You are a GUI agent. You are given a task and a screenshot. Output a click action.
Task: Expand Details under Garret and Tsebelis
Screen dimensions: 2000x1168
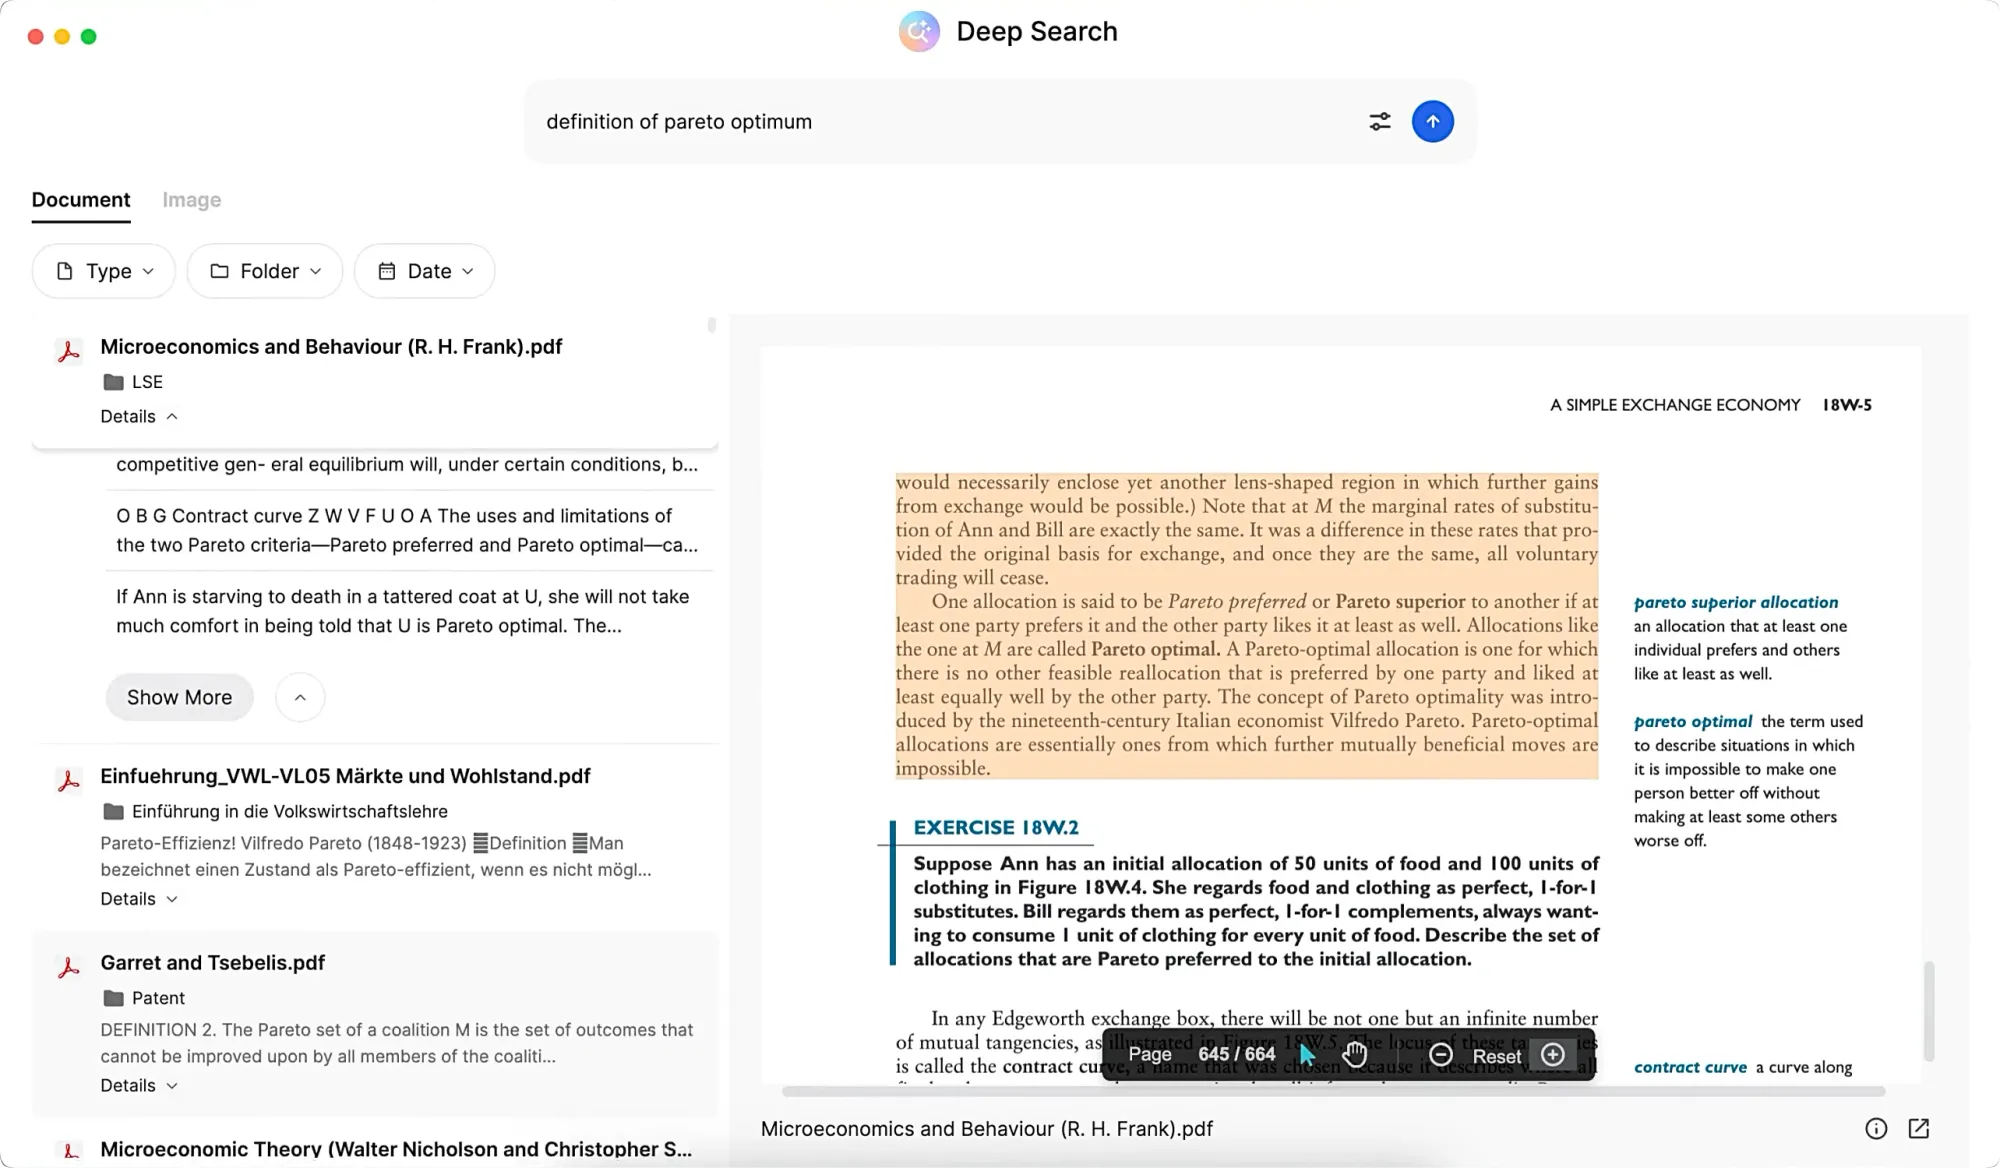pyautogui.click(x=139, y=1085)
